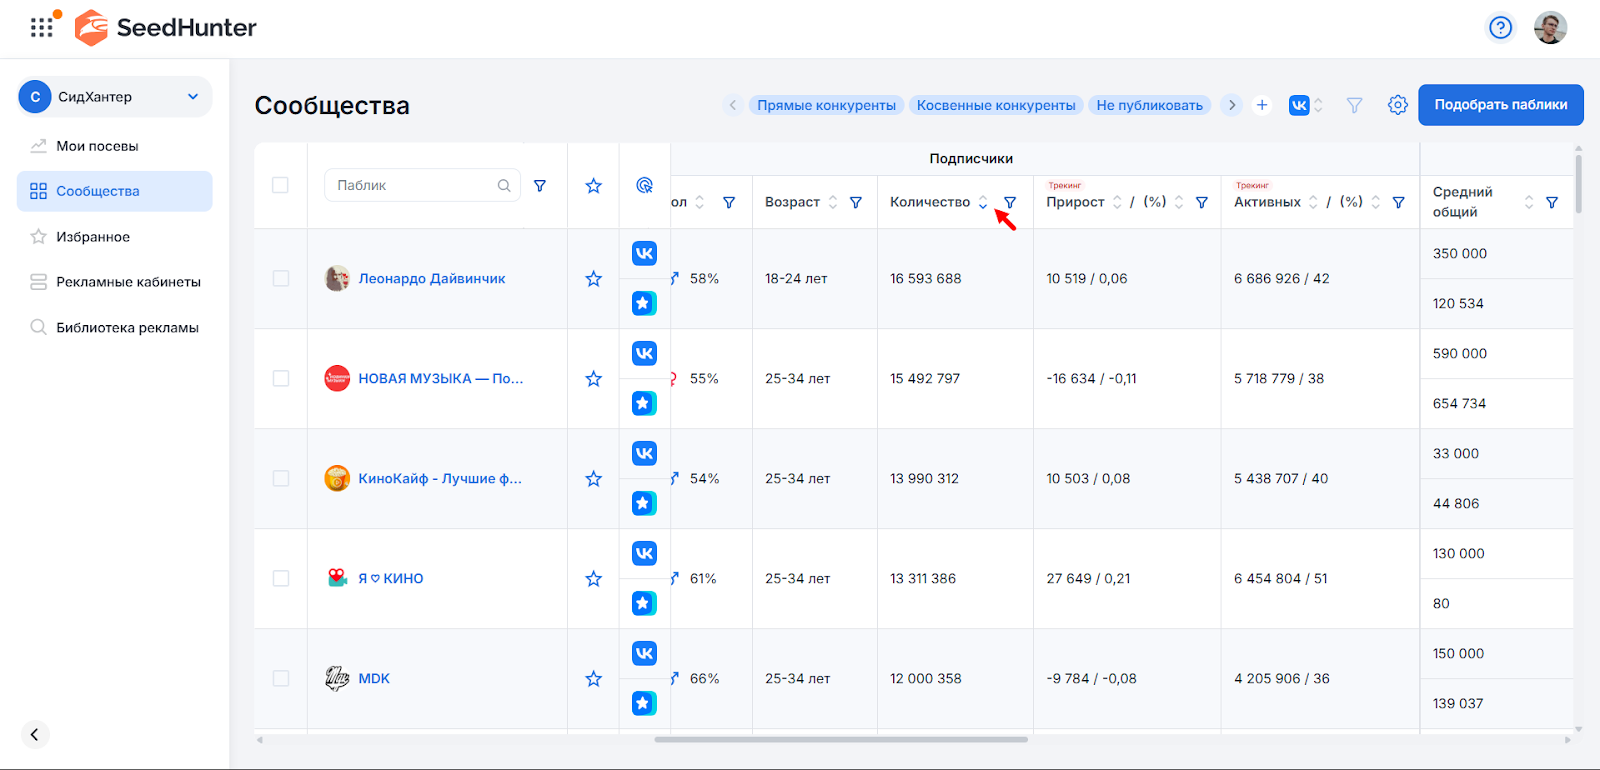This screenshot has width=1600, height=770.
Task: Click the plus icon to add tag
Action: tap(1262, 105)
